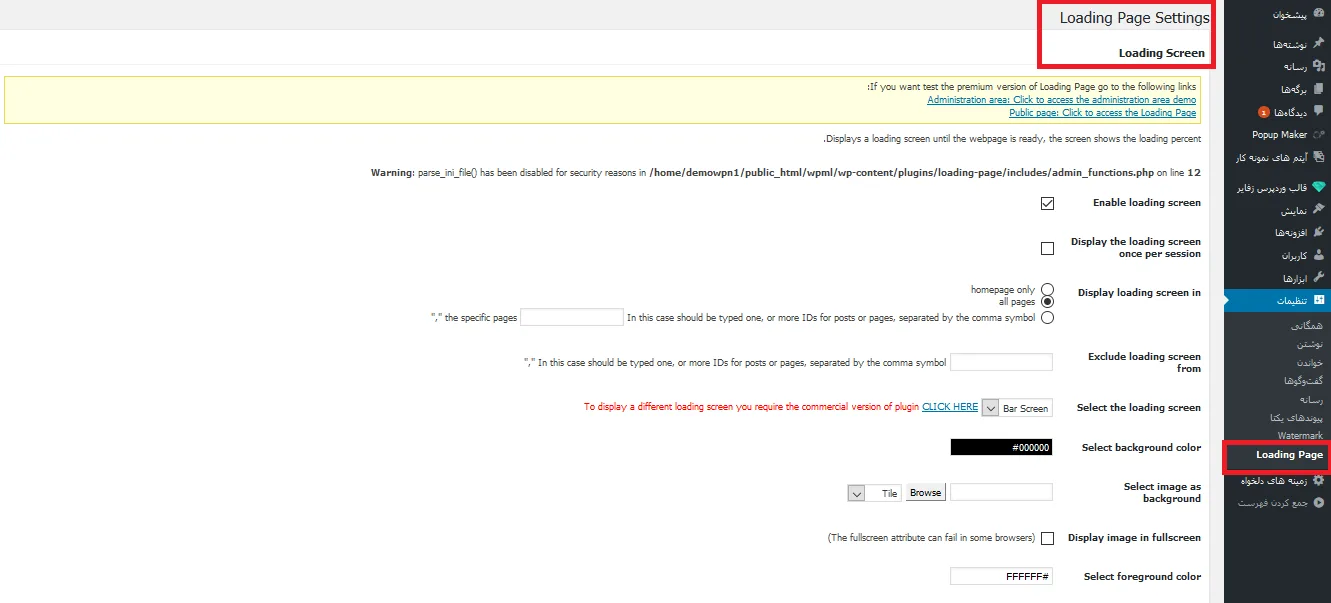Viewport: 1331px width, 603px height.
Task: Click the specific pages ID input field
Action: click(x=572, y=318)
